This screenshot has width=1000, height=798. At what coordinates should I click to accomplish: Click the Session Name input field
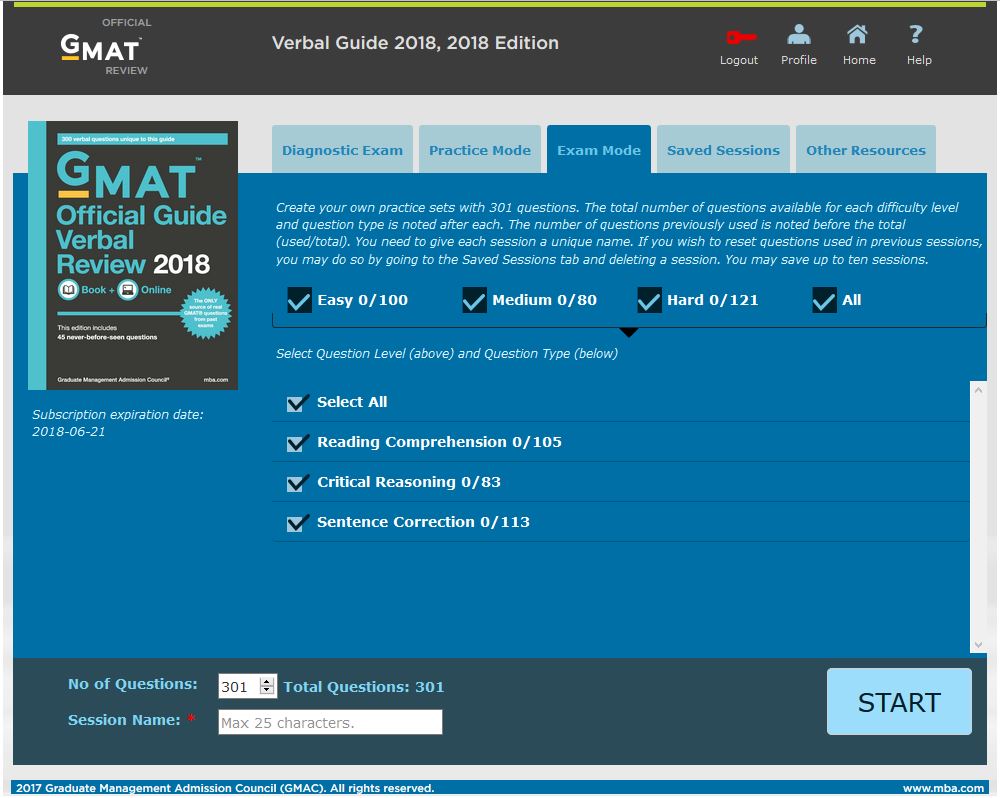point(330,721)
